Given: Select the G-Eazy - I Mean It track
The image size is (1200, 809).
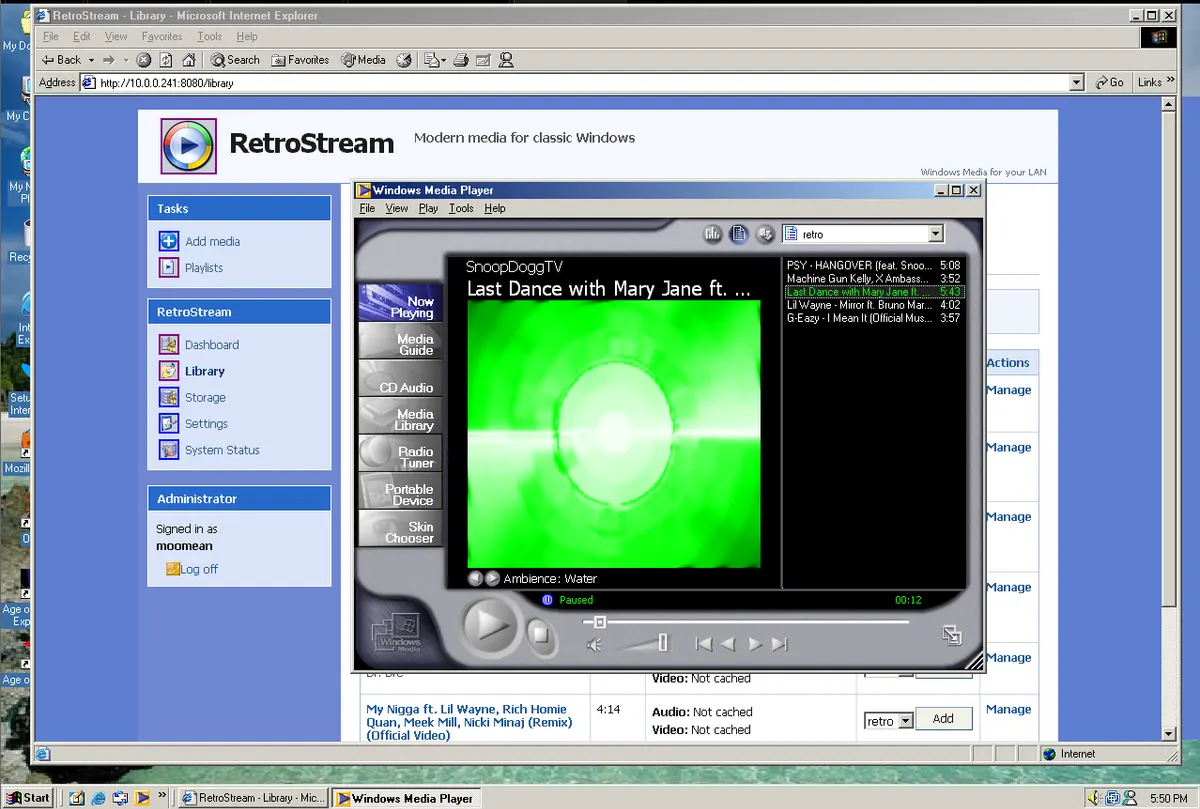Looking at the screenshot, I should [873, 318].
